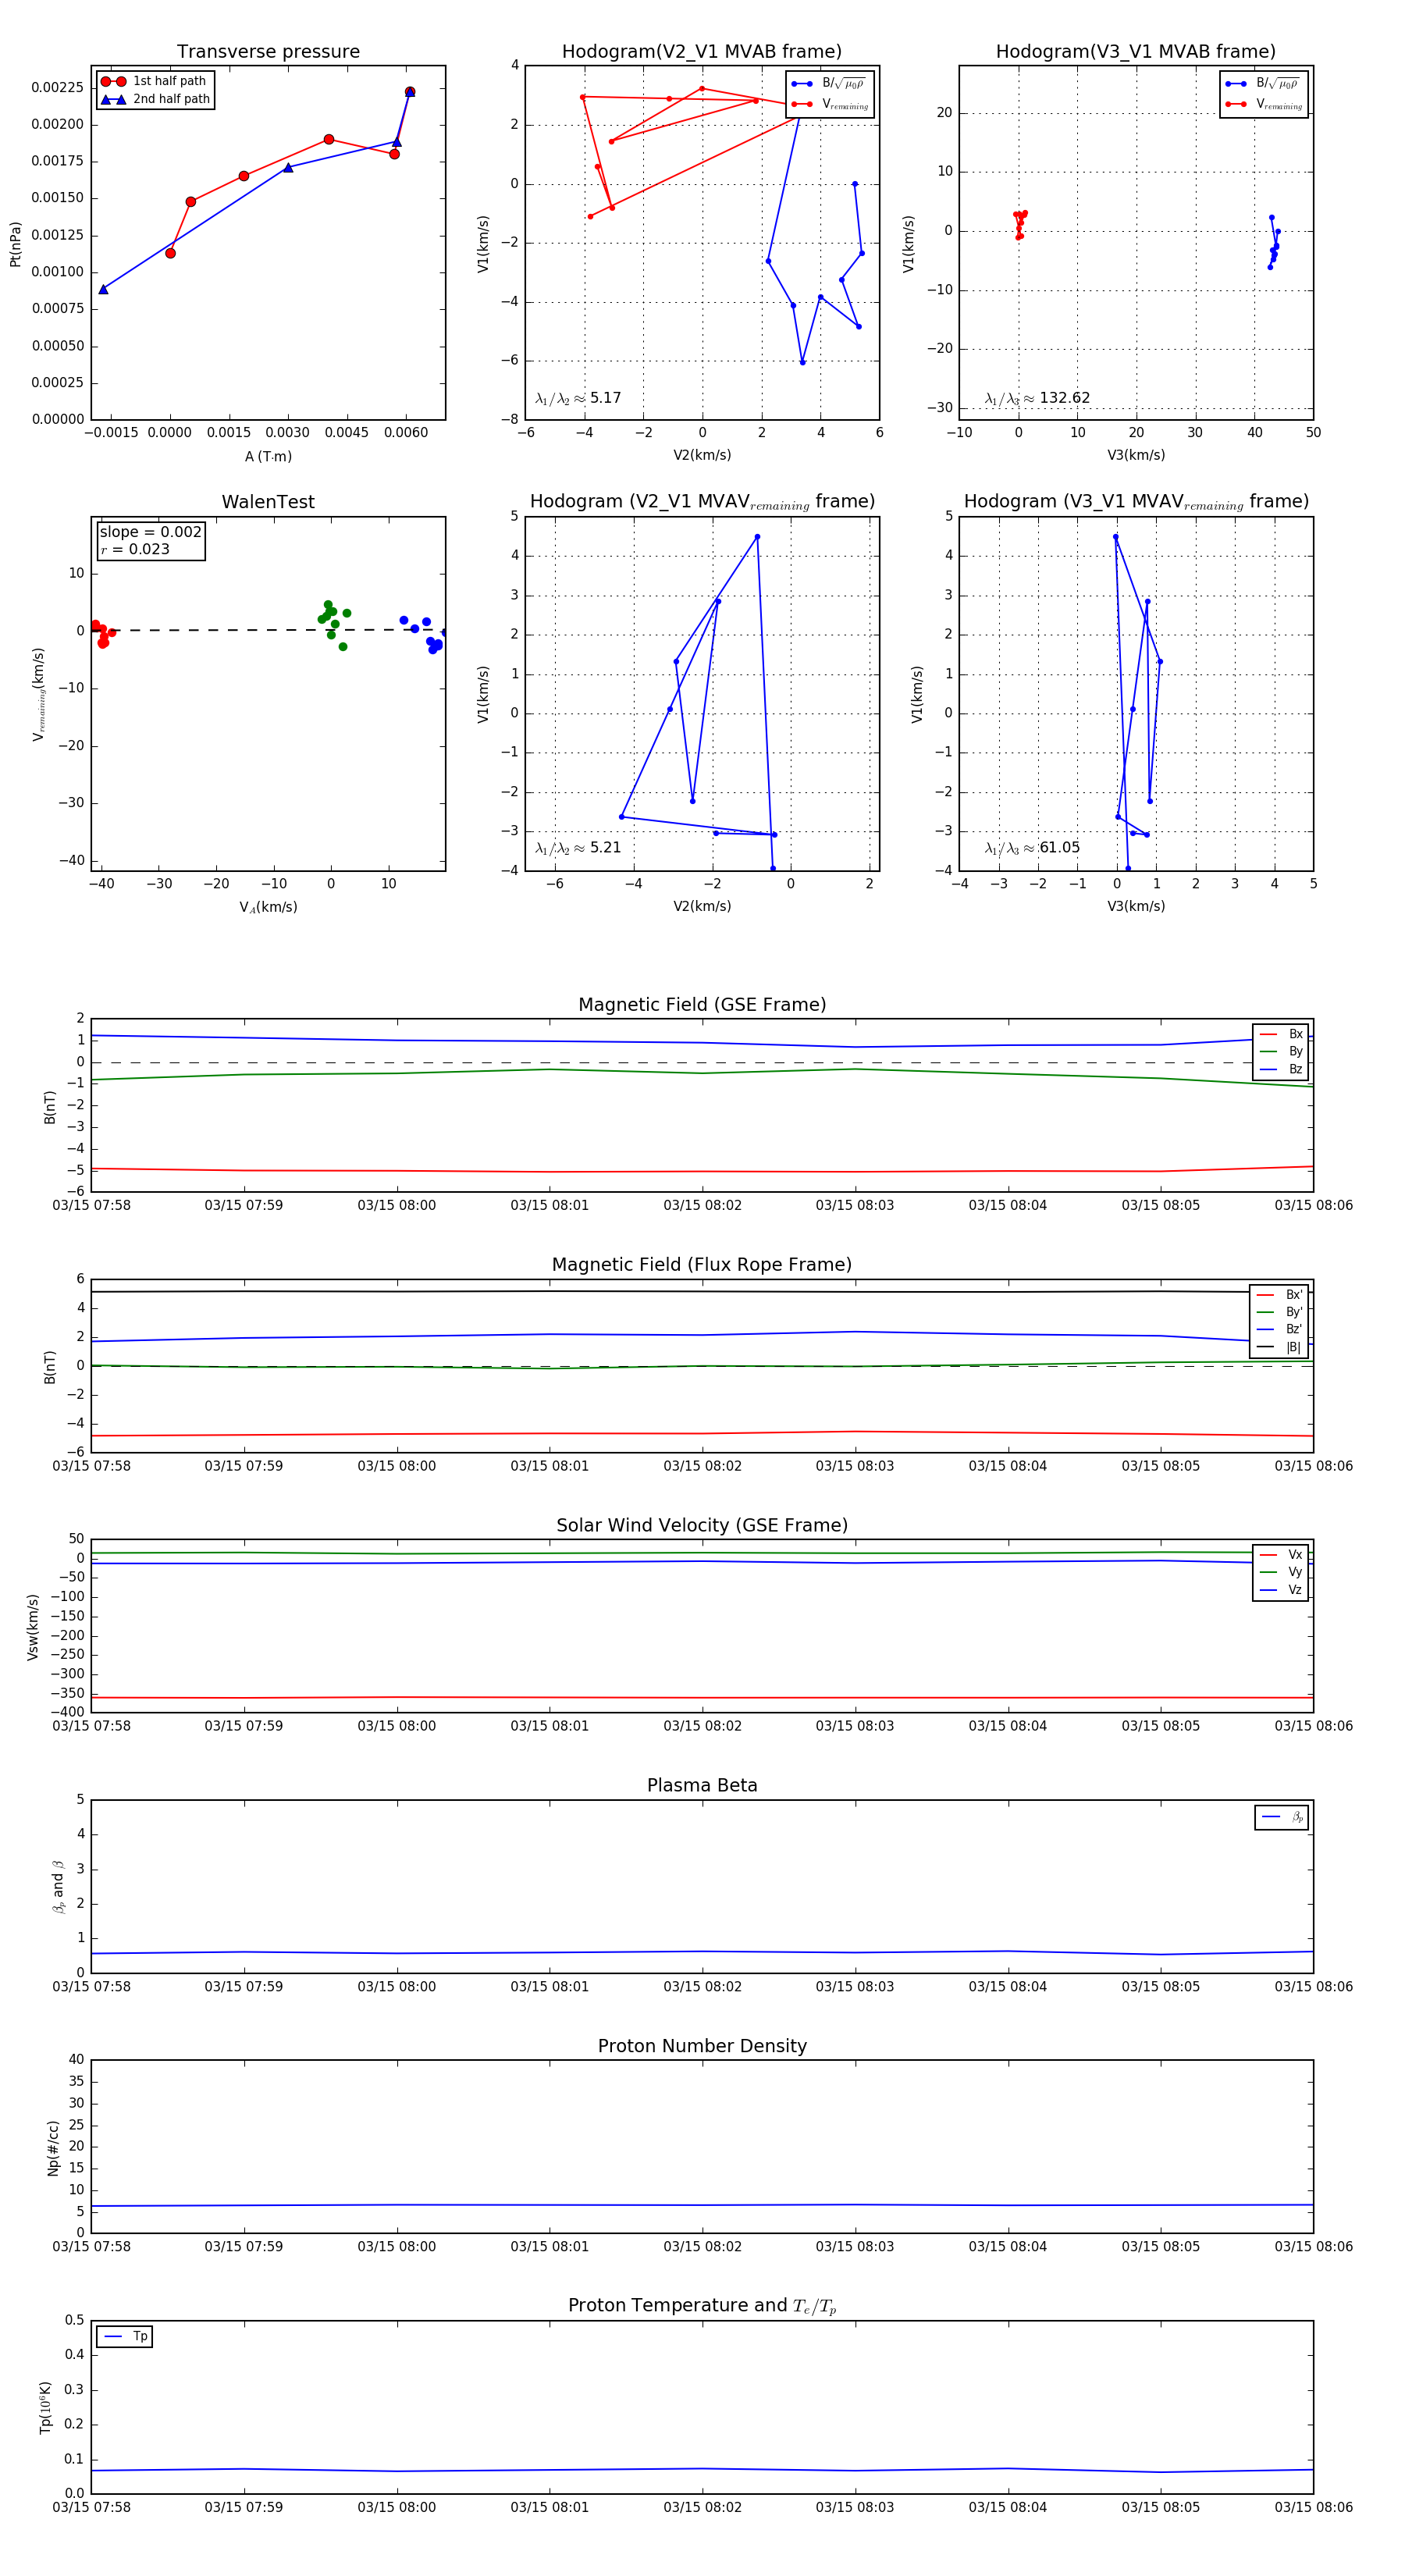Select the Vy legend entry in solar wind plot

click(1281, 1573)
